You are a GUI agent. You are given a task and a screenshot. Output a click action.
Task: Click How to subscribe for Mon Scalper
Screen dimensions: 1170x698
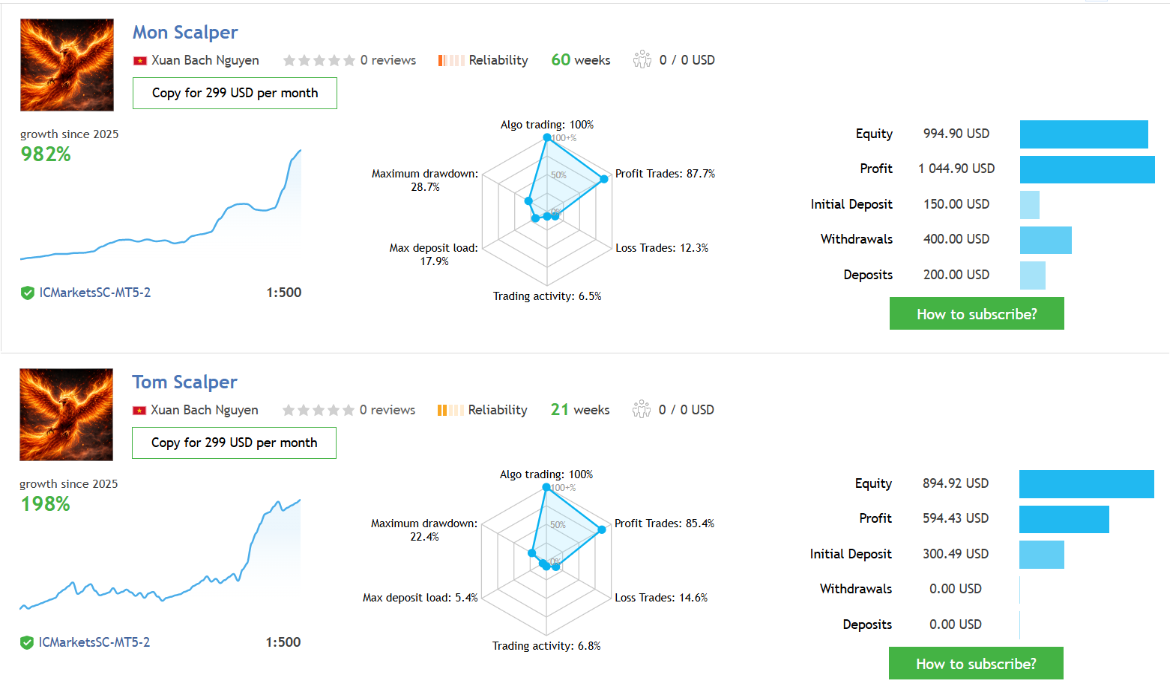(976, 314)
